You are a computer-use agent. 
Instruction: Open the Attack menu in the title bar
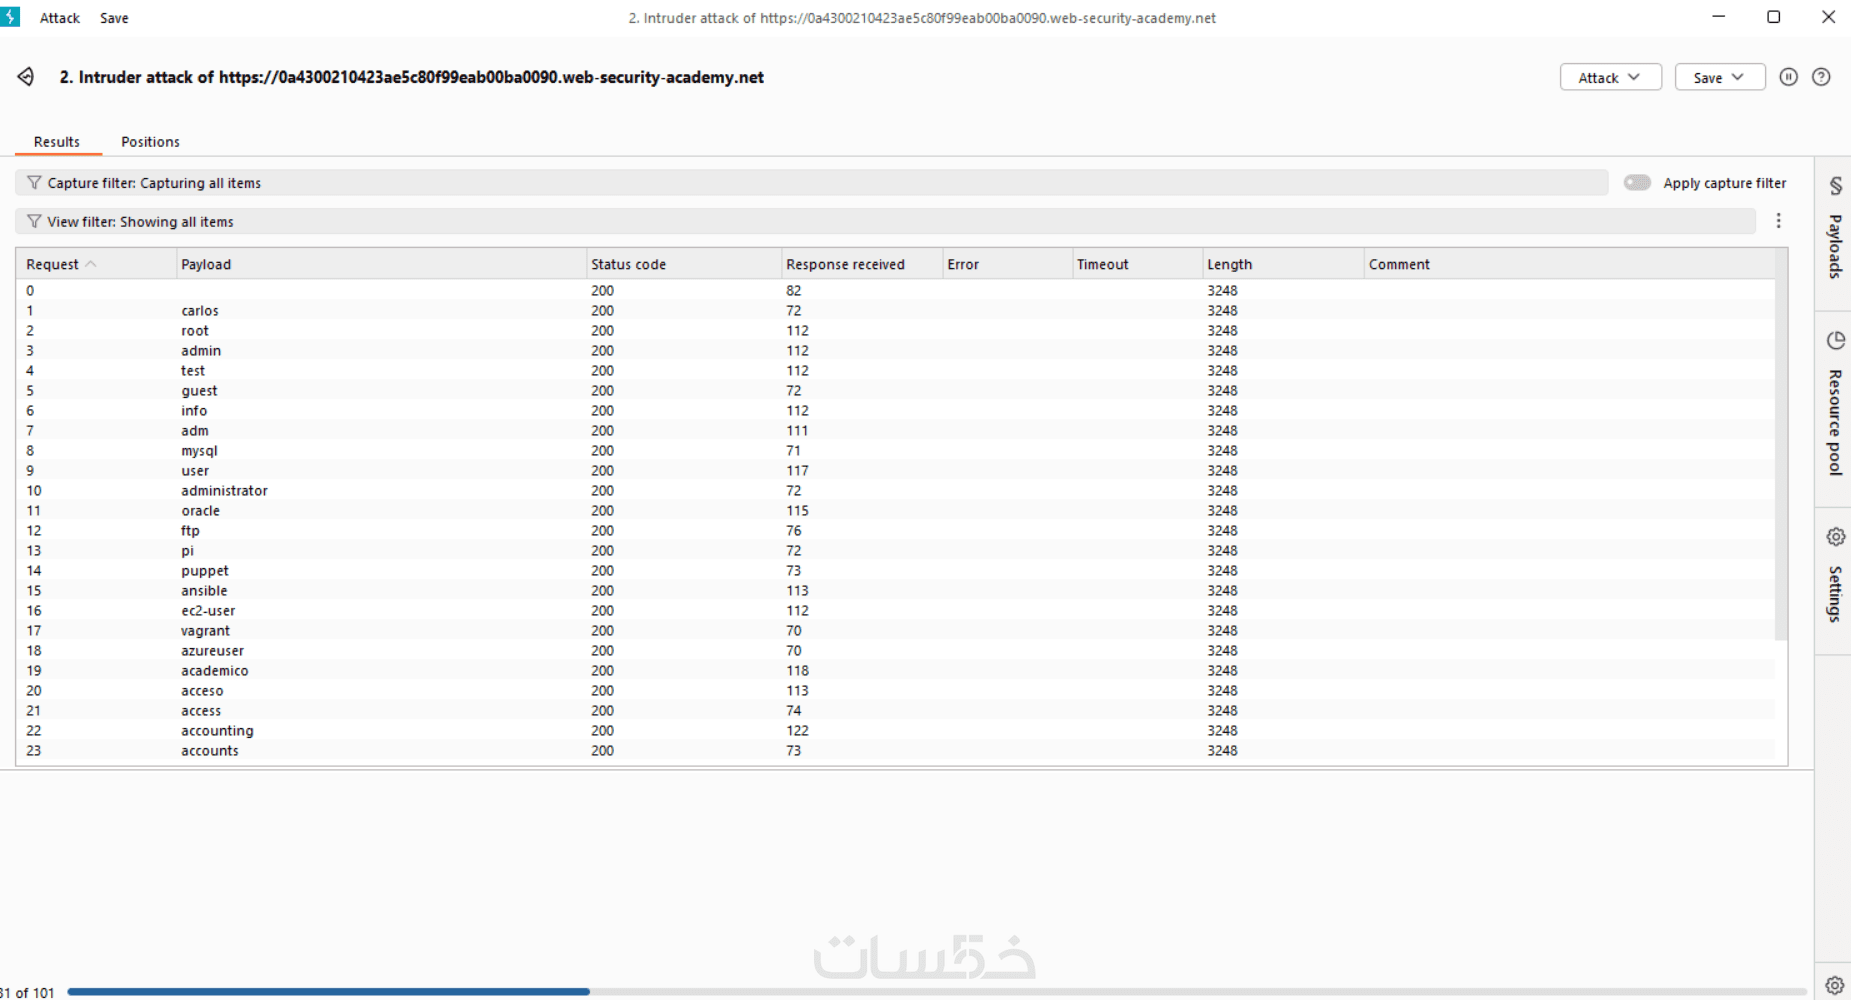(x=60, y=18)
